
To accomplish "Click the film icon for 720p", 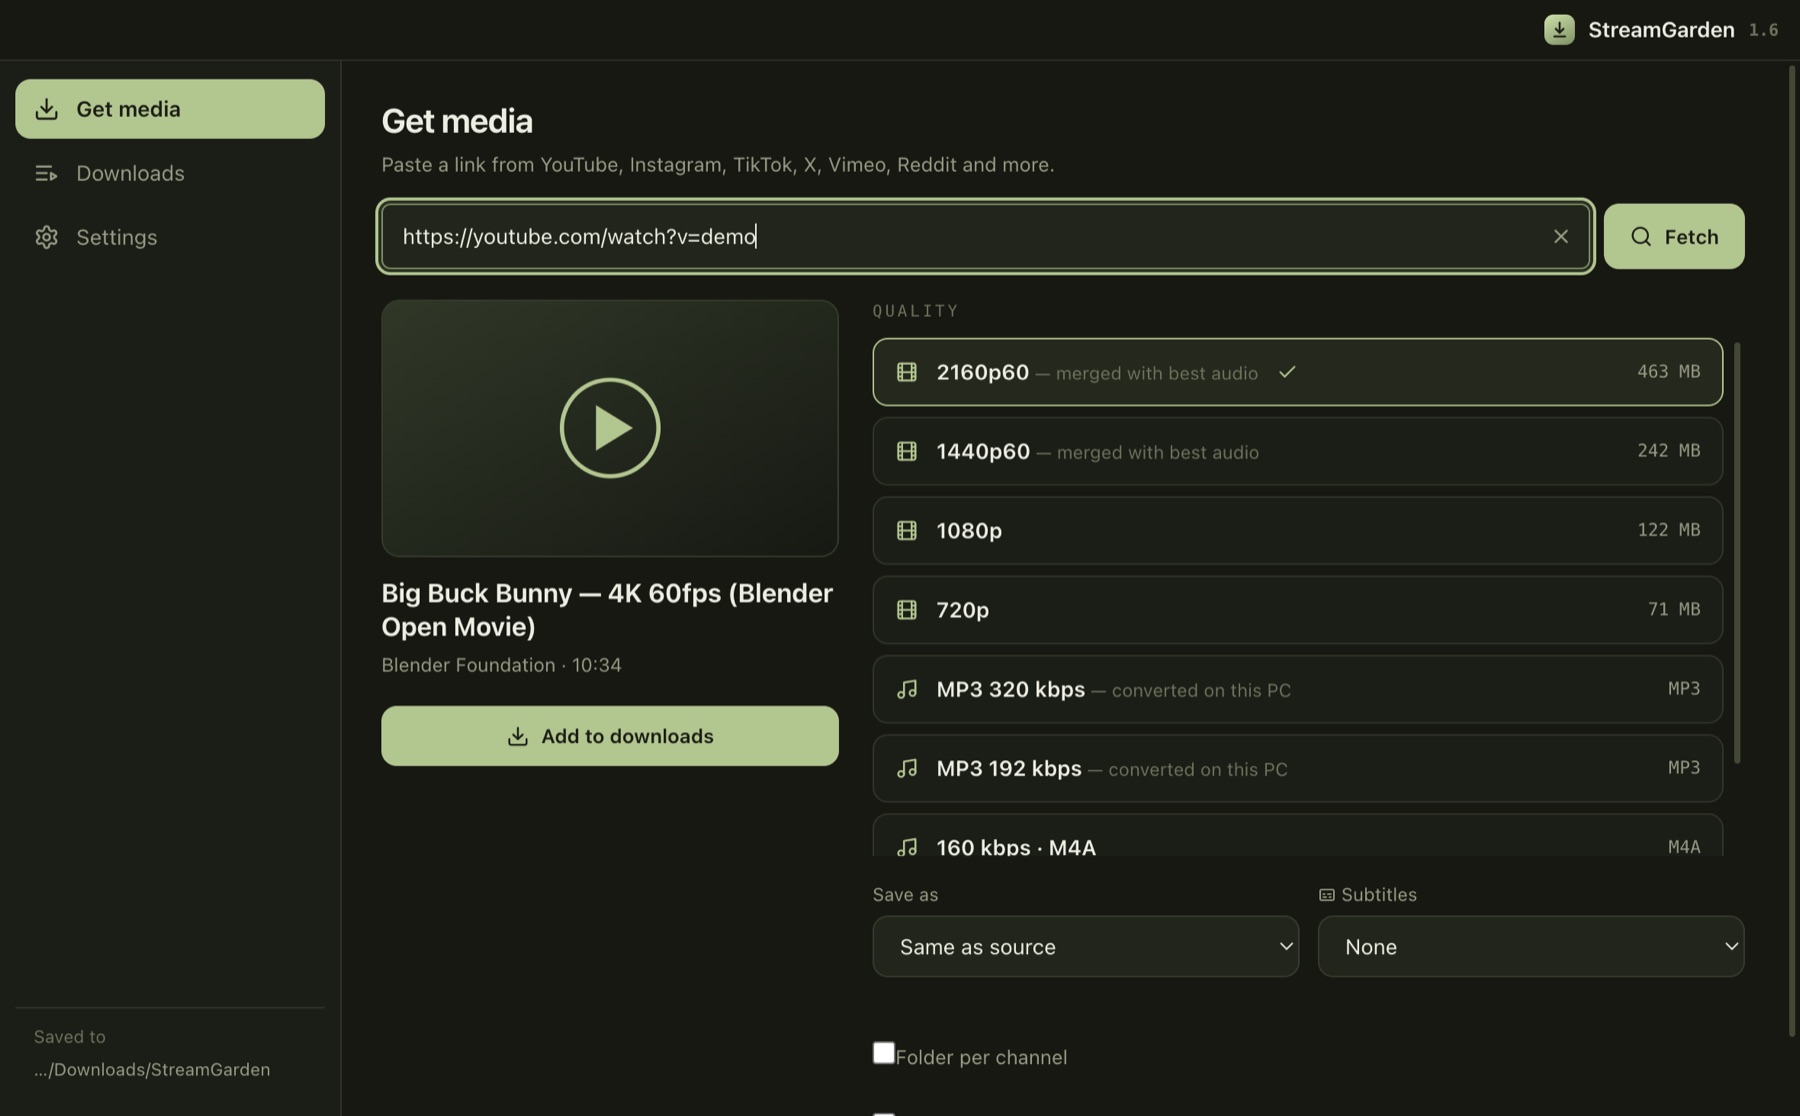I will pyautogui.click(x=907, y=610).
